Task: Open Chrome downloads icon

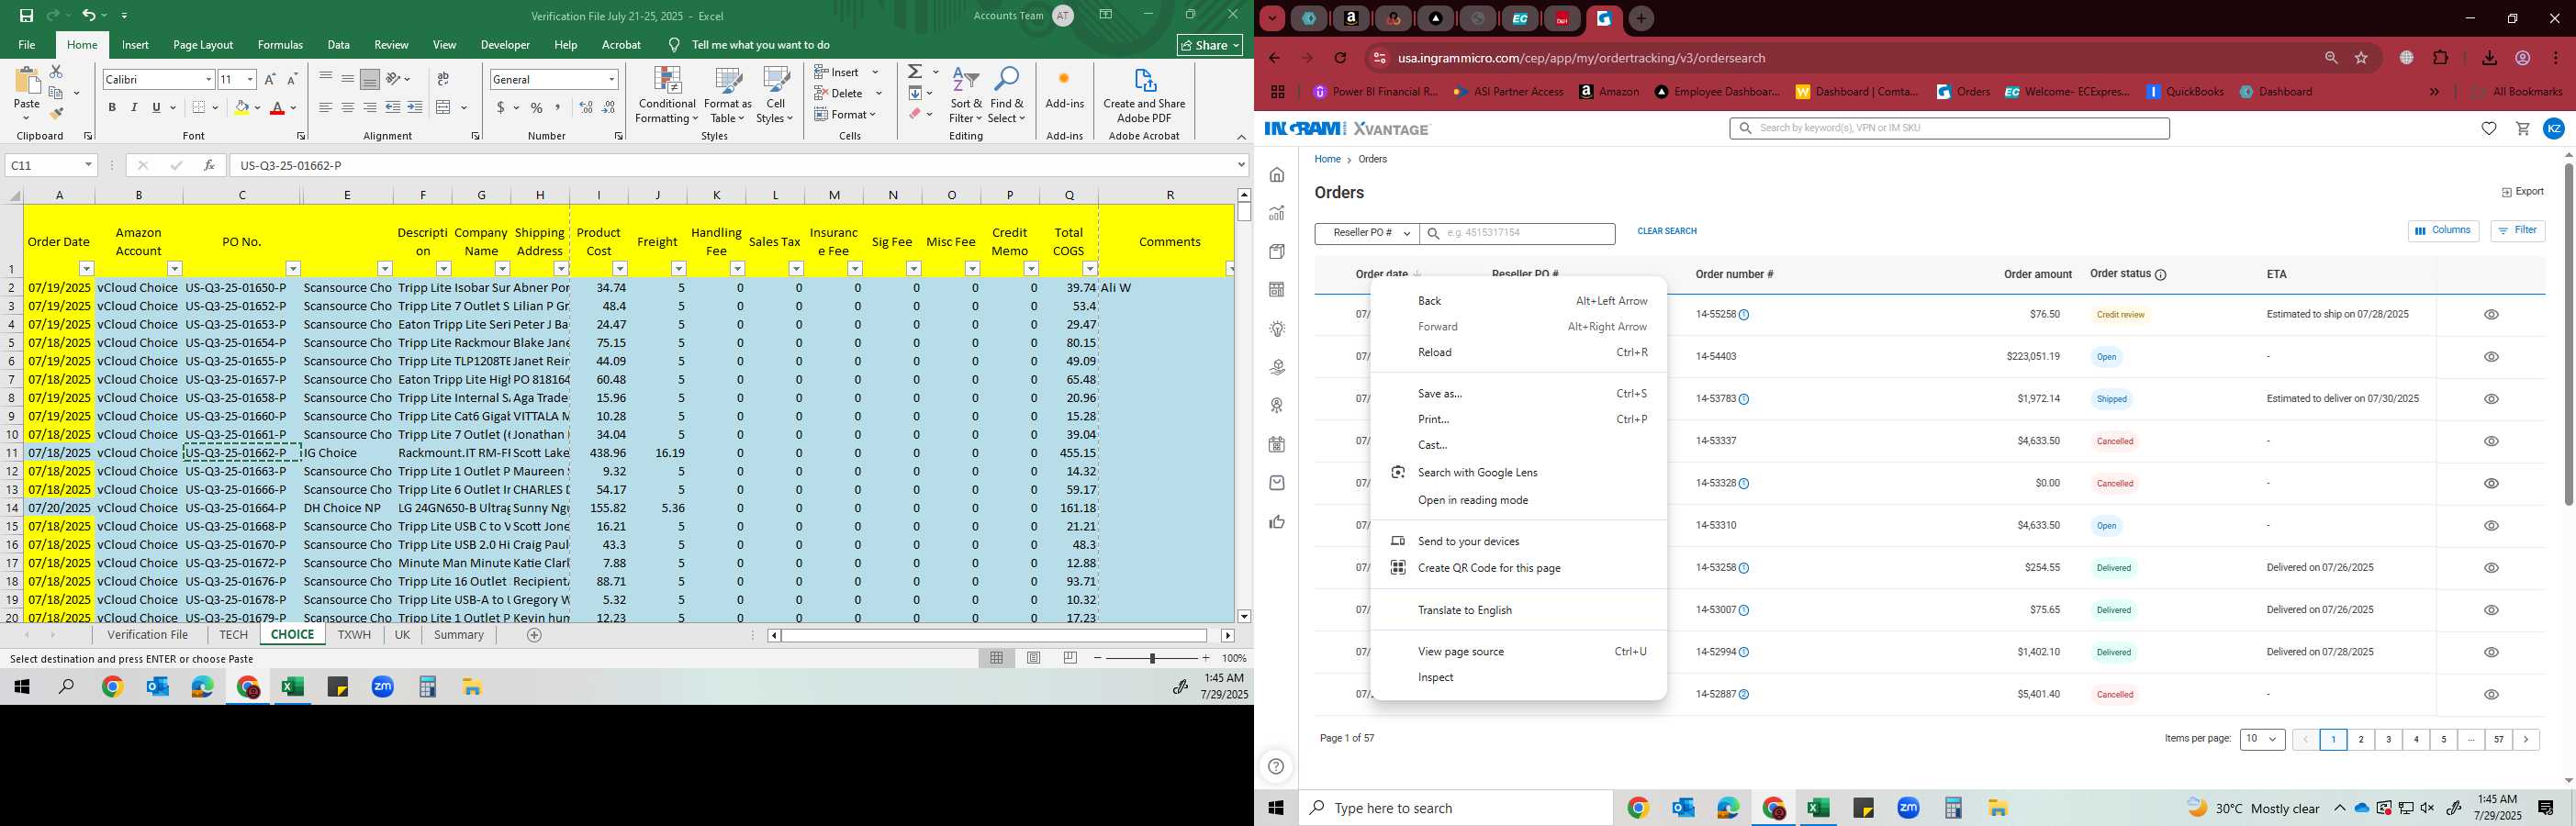Action: point(2489,58)
